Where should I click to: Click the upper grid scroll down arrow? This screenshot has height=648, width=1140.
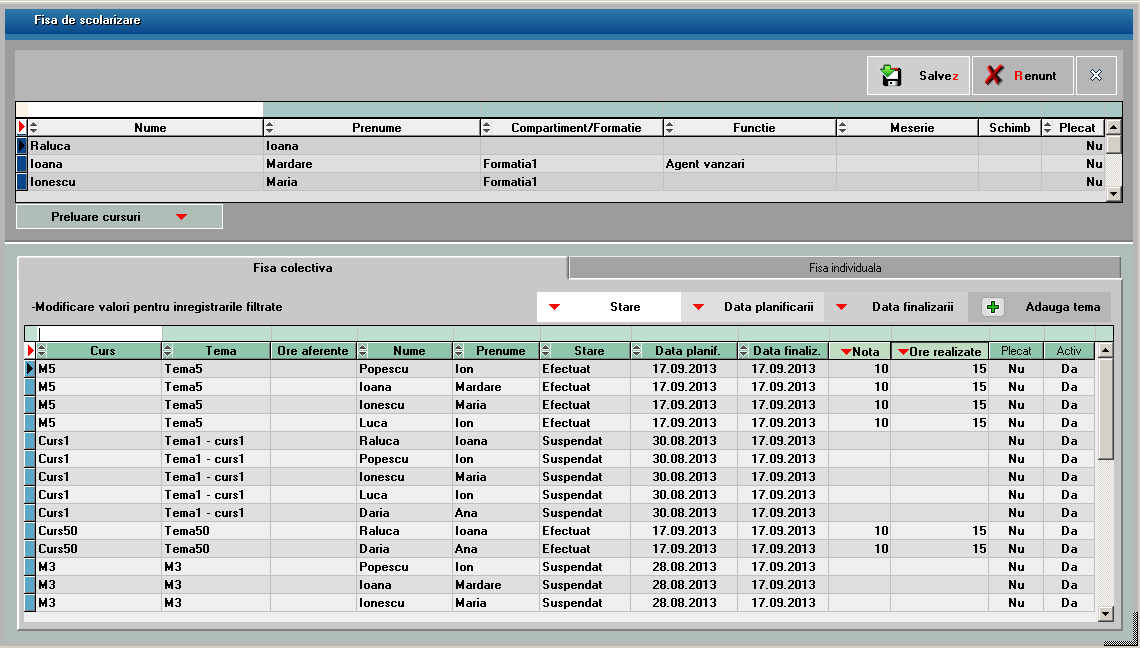1113,193
